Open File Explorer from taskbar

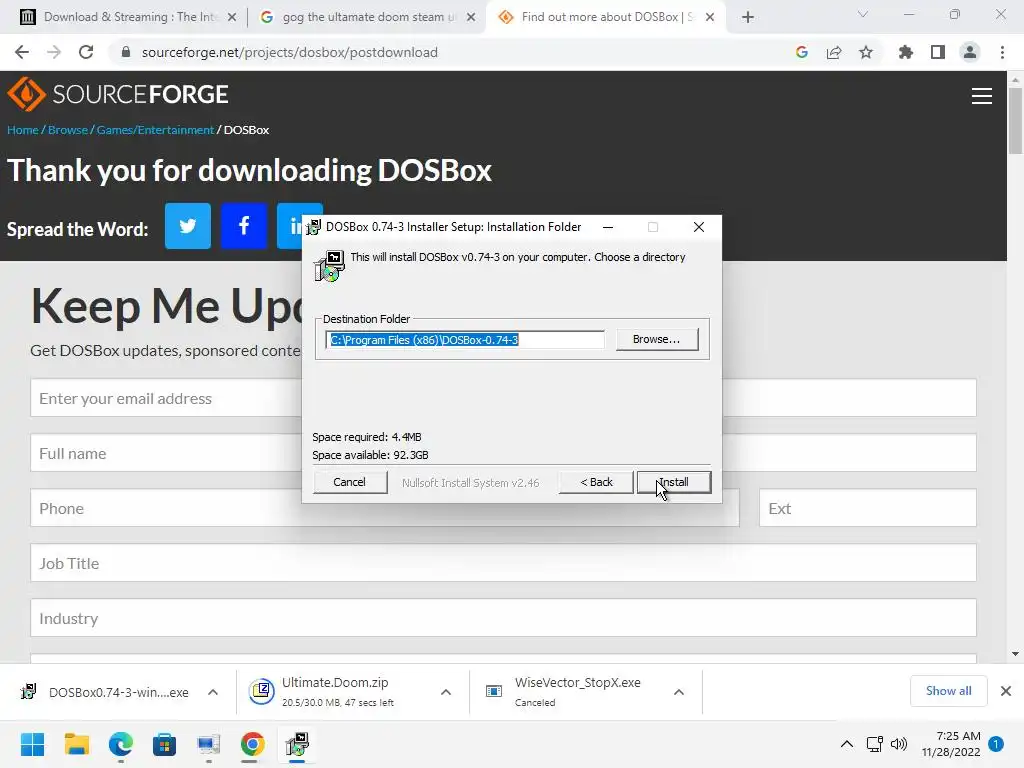(76, 744)
